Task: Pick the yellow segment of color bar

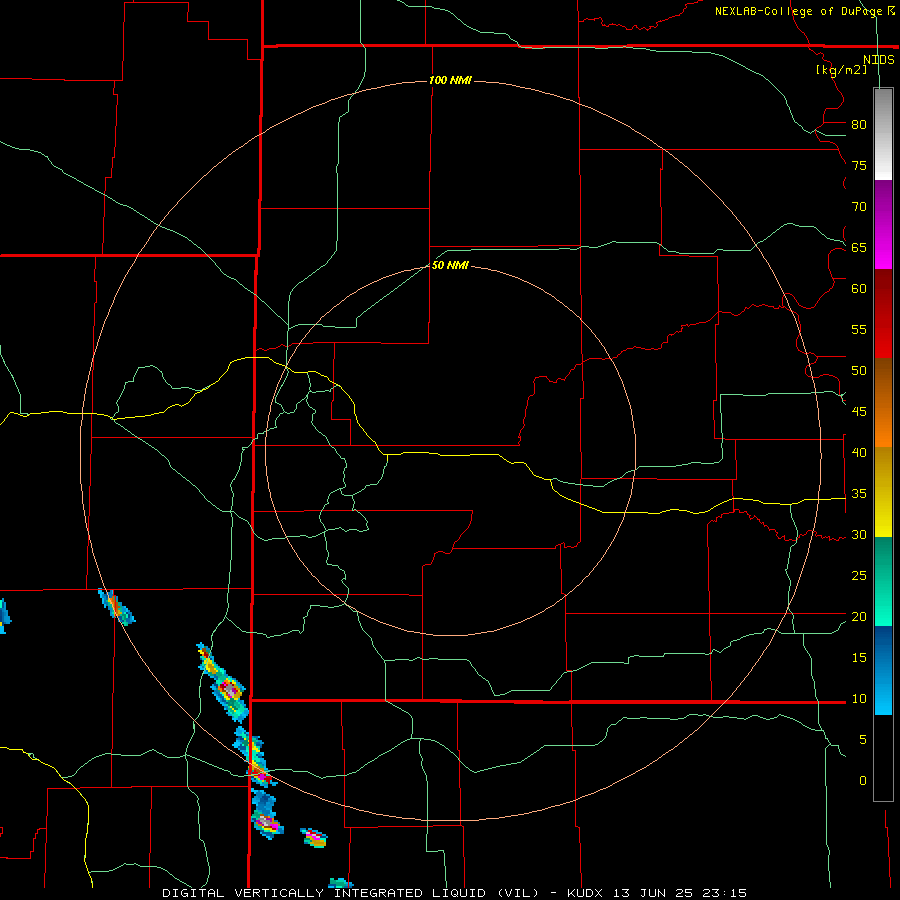Action: point(883,492)
